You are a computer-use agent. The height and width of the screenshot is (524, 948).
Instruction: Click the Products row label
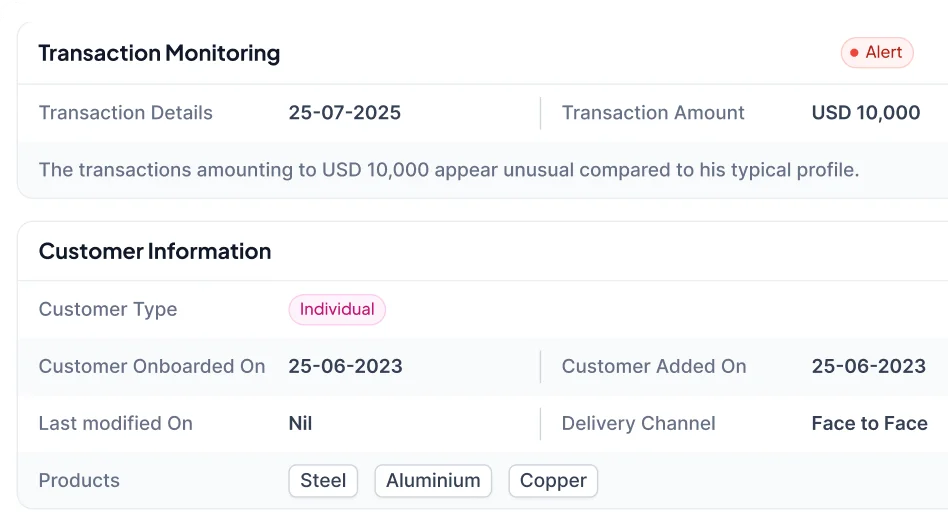79,481
